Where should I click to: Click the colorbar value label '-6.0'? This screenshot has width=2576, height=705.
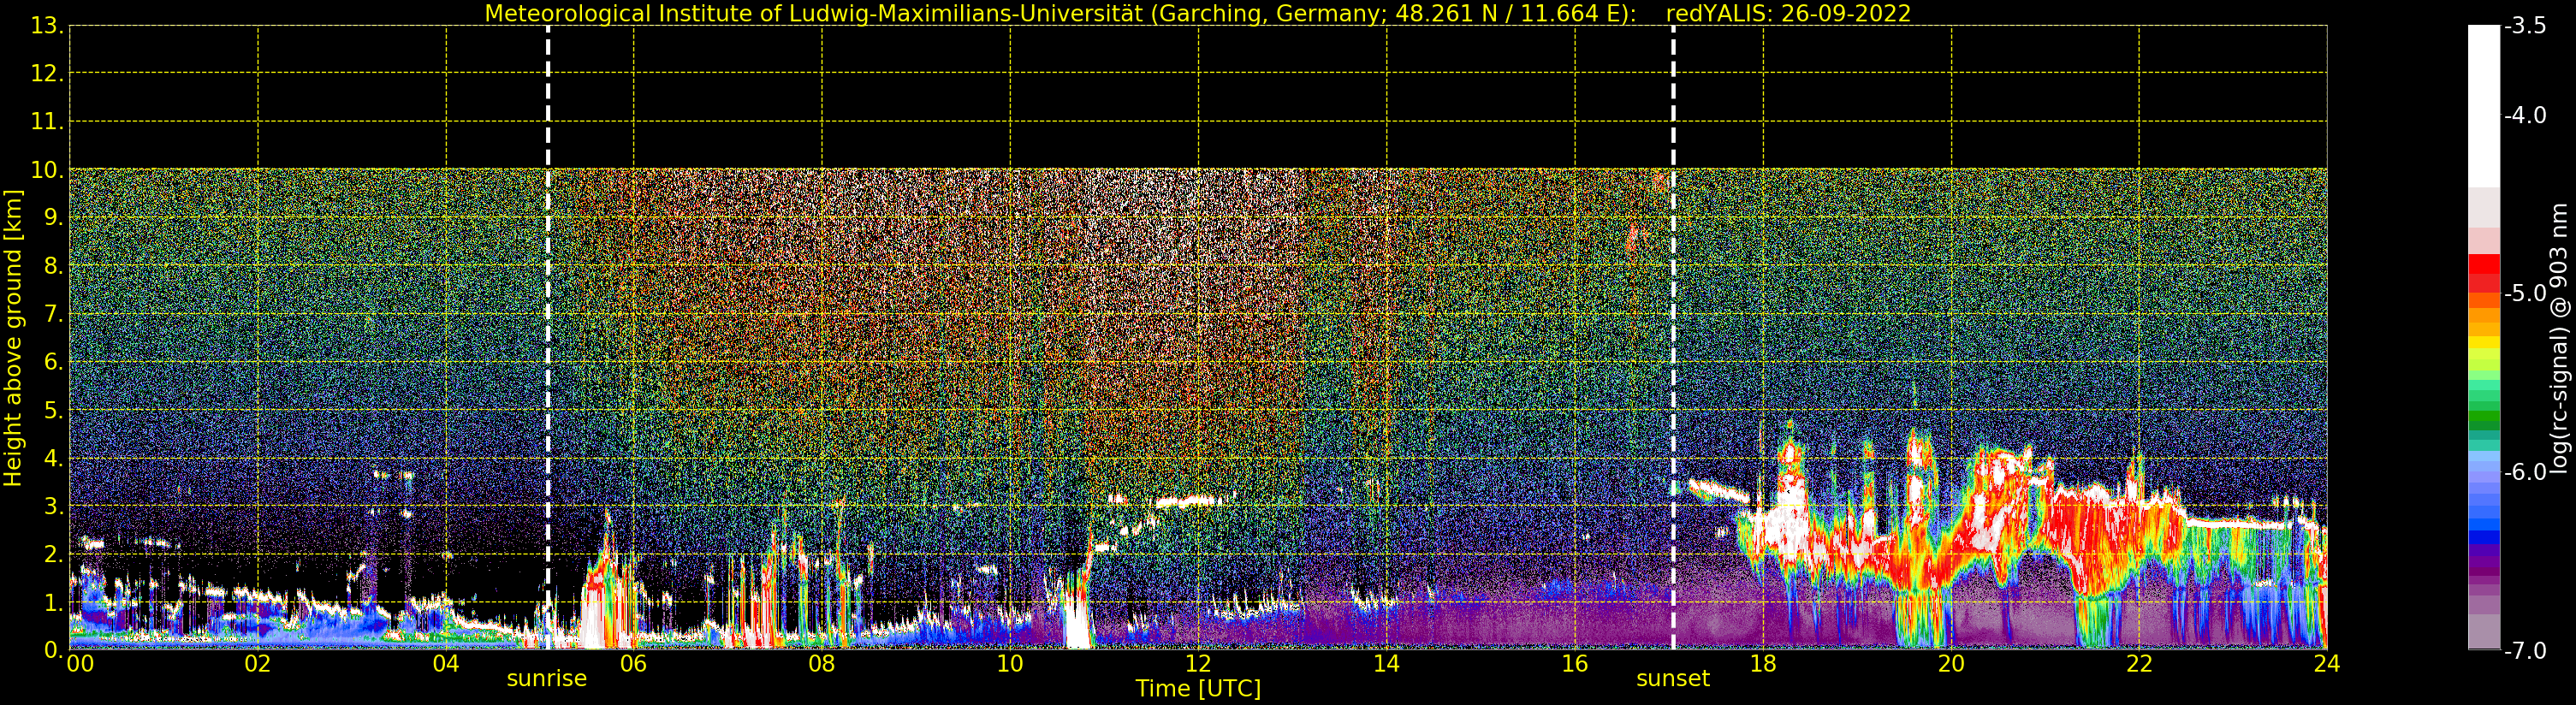click(2525, 472)
